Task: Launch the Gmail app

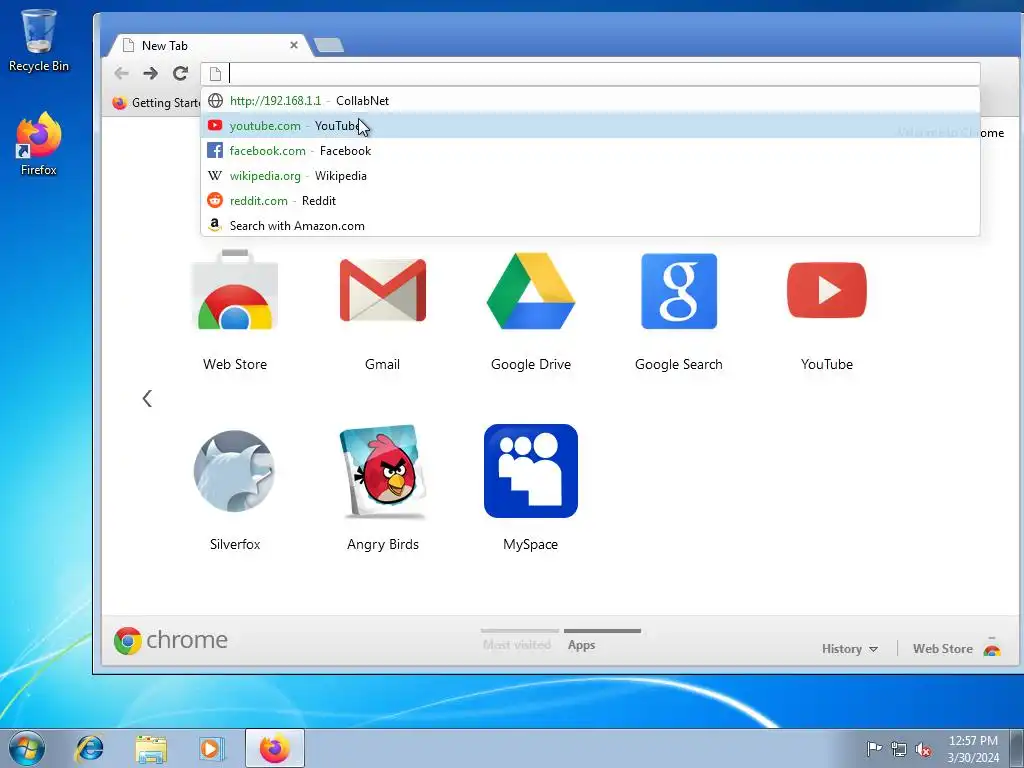Action: (x=383, y=291)
